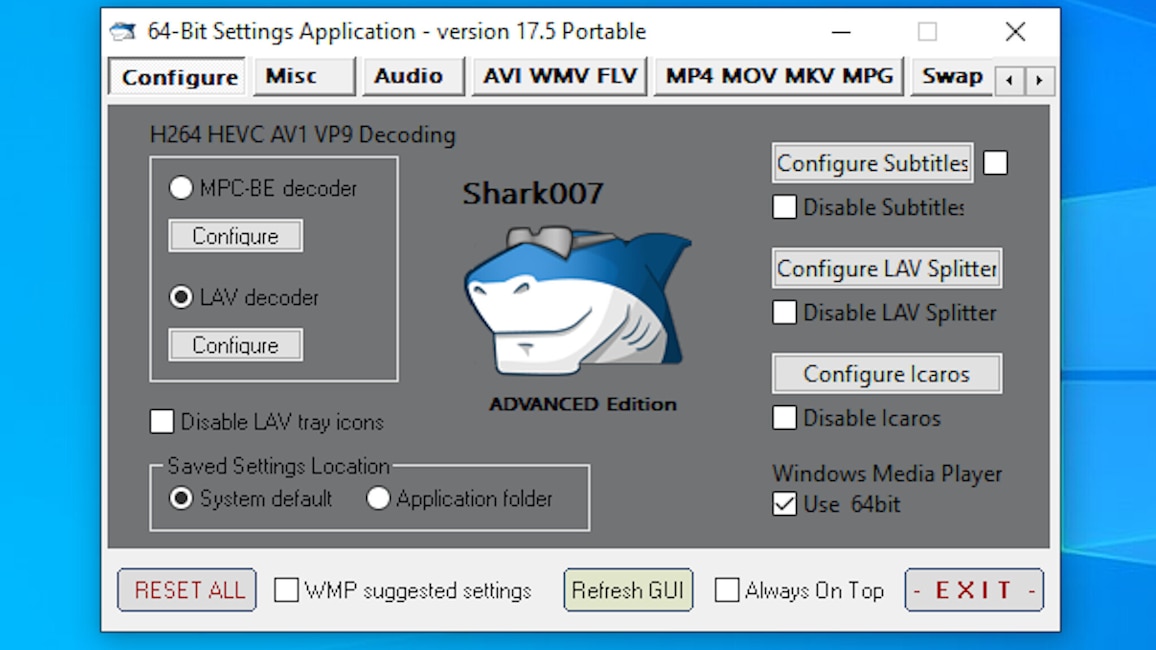Click Configure under MPC-BE decoder
Image resolution: width=1156 pixels, height=650 pixels.
pyautogui.click(x=235, y=236)
